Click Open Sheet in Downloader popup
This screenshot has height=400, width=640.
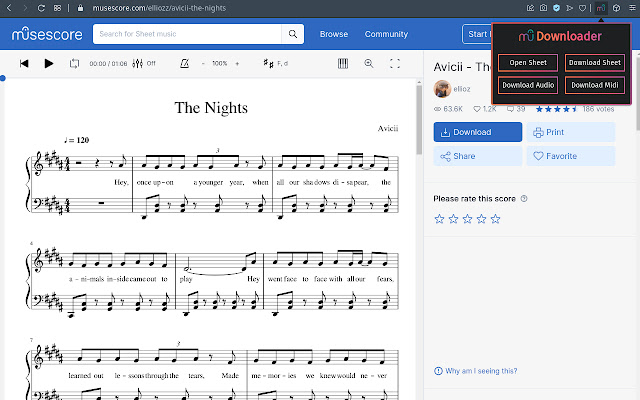(x=528, y=62)
